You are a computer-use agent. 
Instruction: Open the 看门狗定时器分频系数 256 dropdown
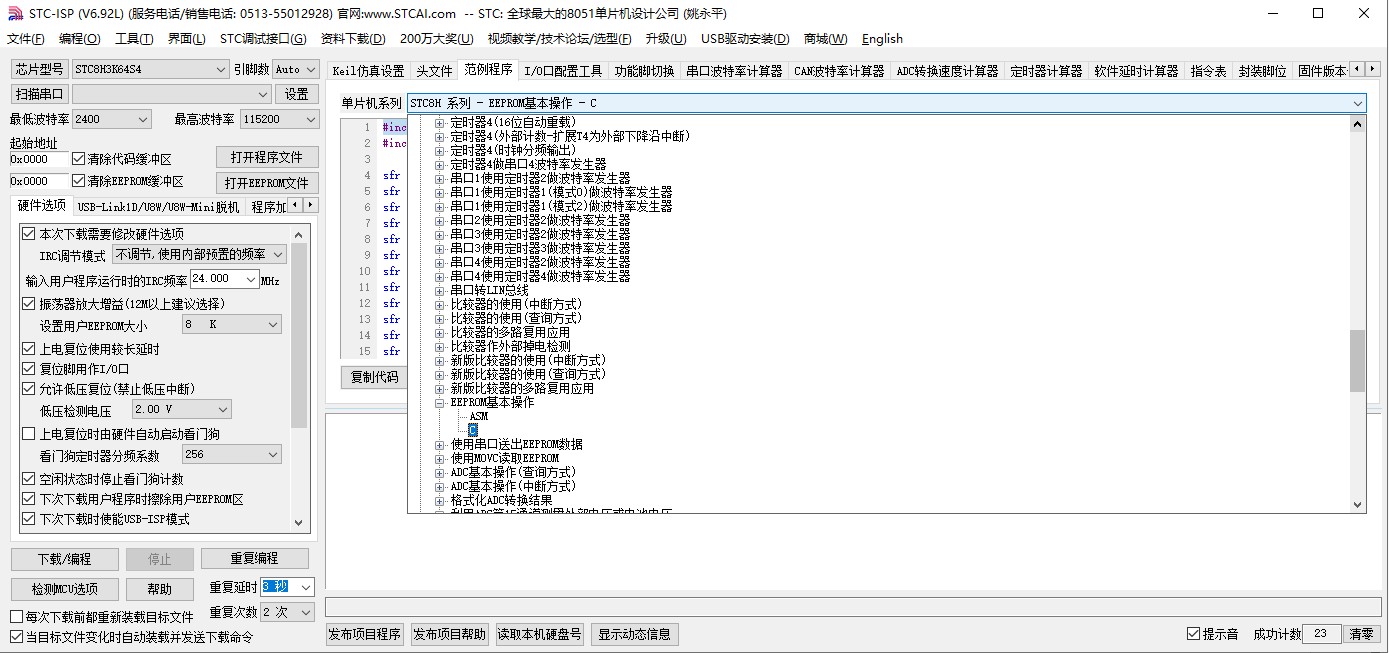pyautogui.click(x=231, y=455)
